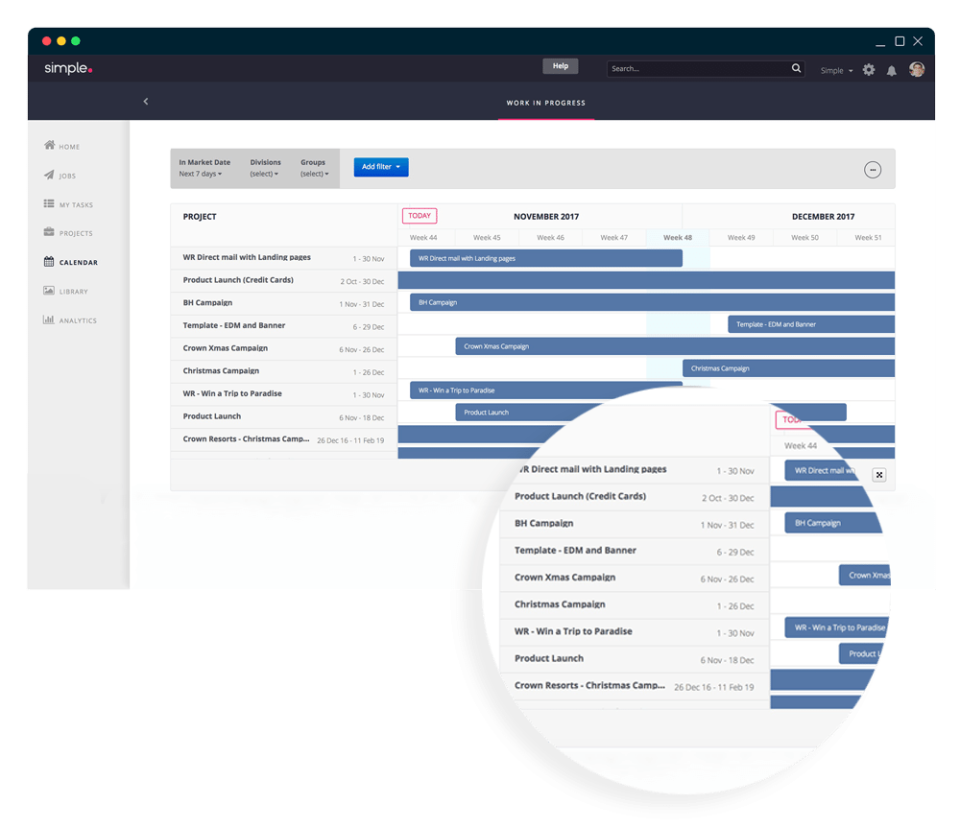The image size is (960, 828).
Task: Open Product Launch project row
Action: pos(283,416)
